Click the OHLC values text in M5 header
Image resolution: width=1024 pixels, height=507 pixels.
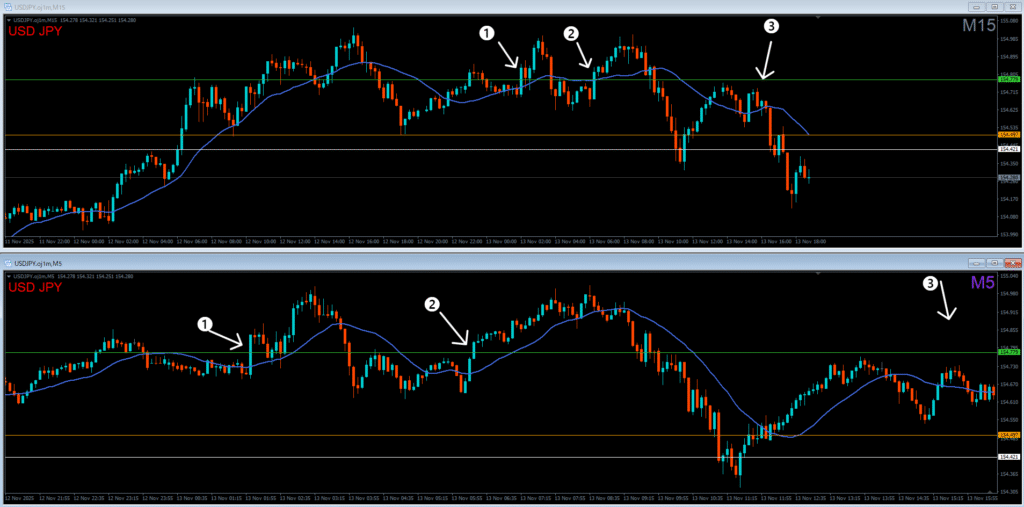95,276
